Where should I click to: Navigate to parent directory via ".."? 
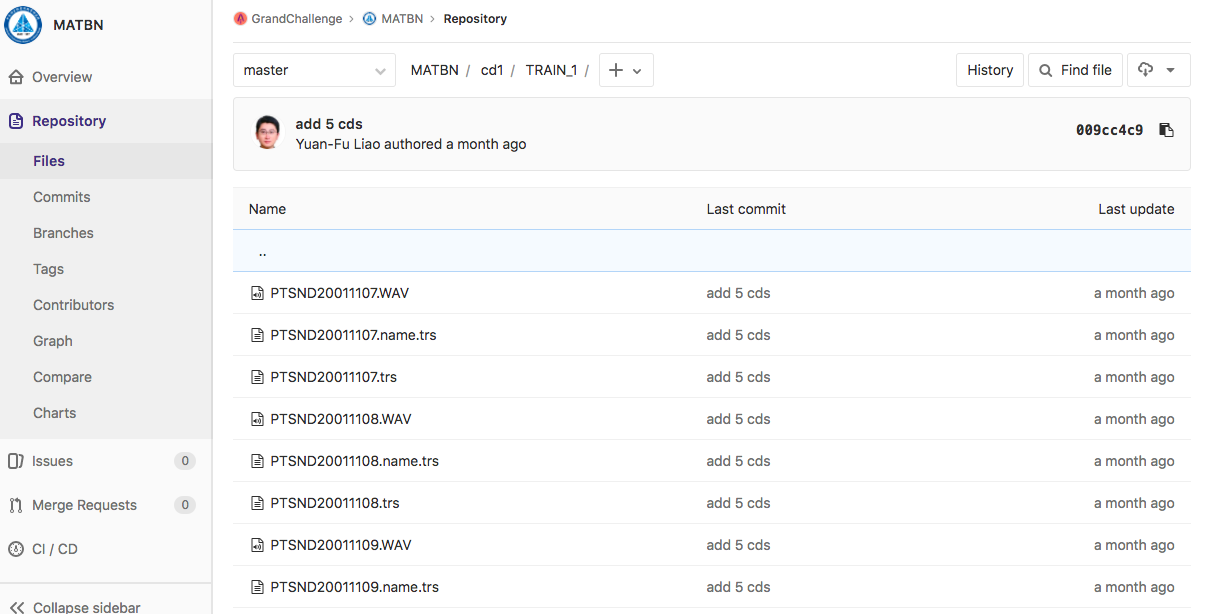tap(262, 252)
